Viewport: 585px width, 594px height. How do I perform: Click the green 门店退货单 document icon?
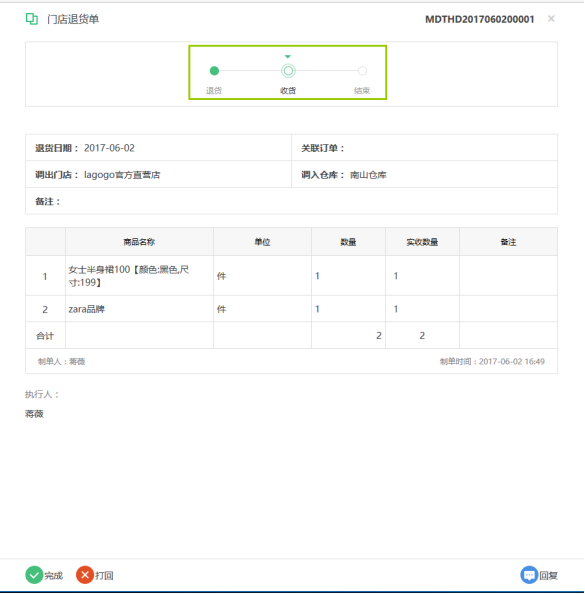tap(32, 19)
